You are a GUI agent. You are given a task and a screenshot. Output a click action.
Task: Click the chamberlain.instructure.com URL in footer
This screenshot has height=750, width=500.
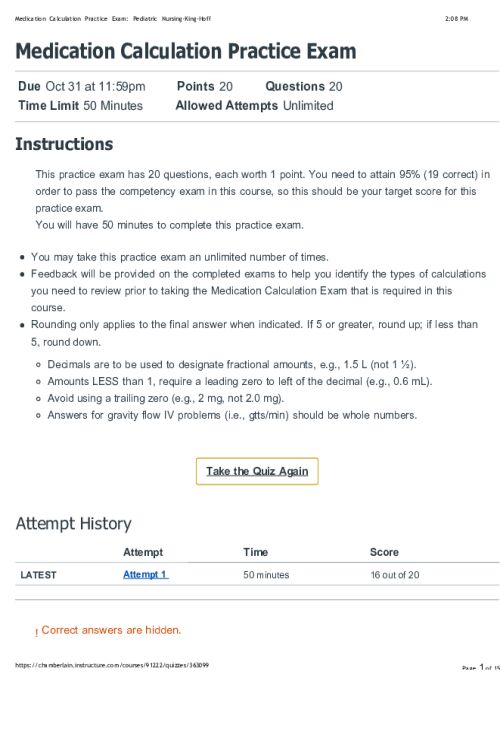(112, 665)
